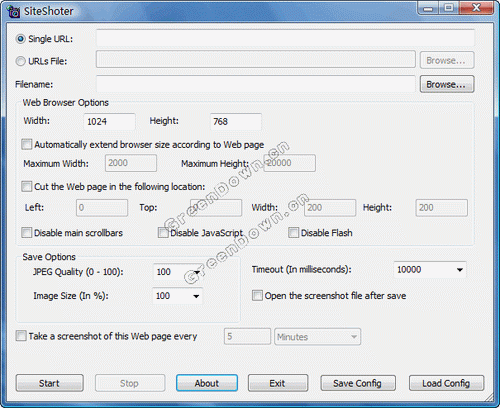Open the JPEG Quality dropdown
The height and width of the screenshot is (408, 500).
[197, 272]
